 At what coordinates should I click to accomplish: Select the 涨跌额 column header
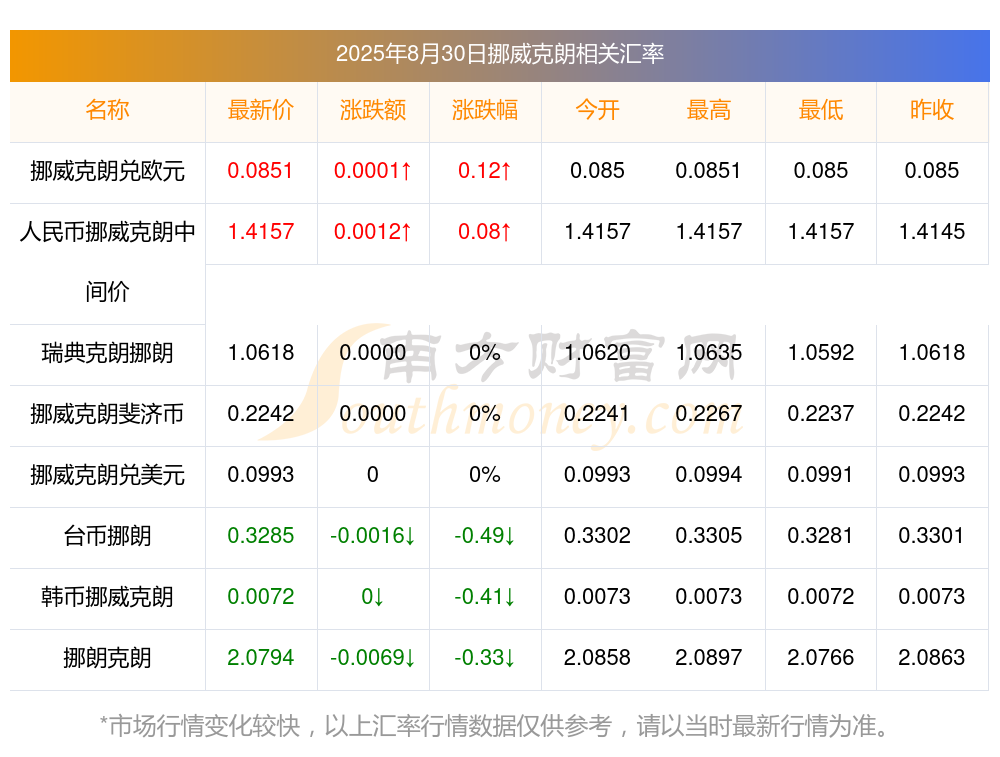(x=373, y=110)
